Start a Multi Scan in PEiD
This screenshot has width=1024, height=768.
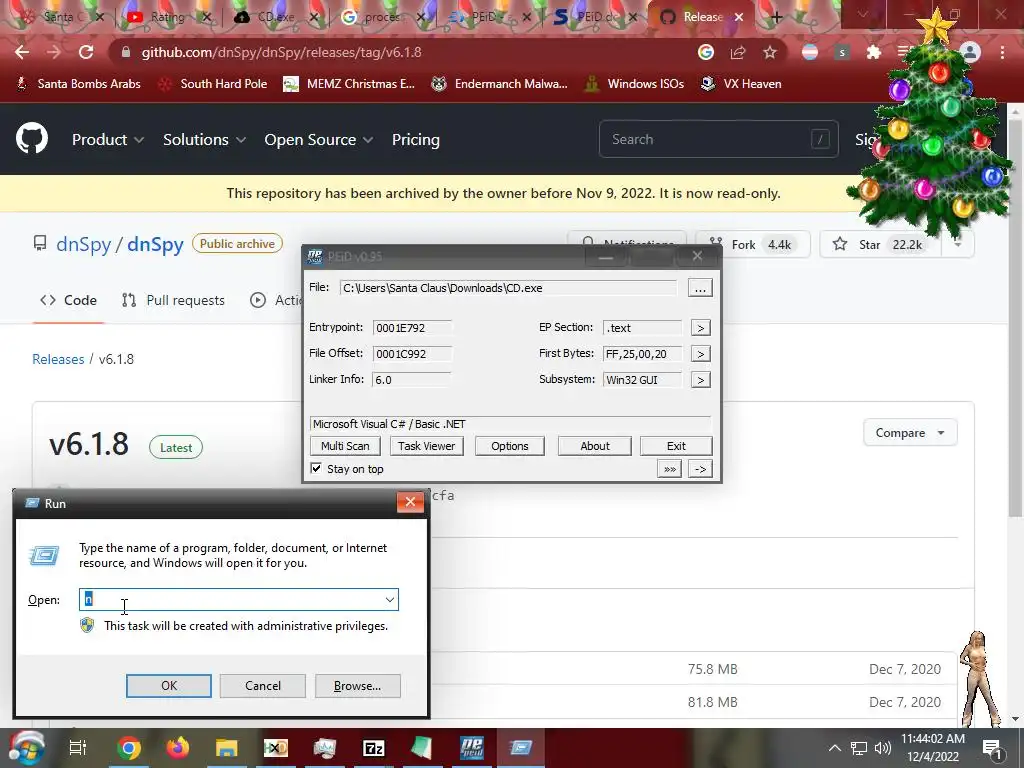345,446
